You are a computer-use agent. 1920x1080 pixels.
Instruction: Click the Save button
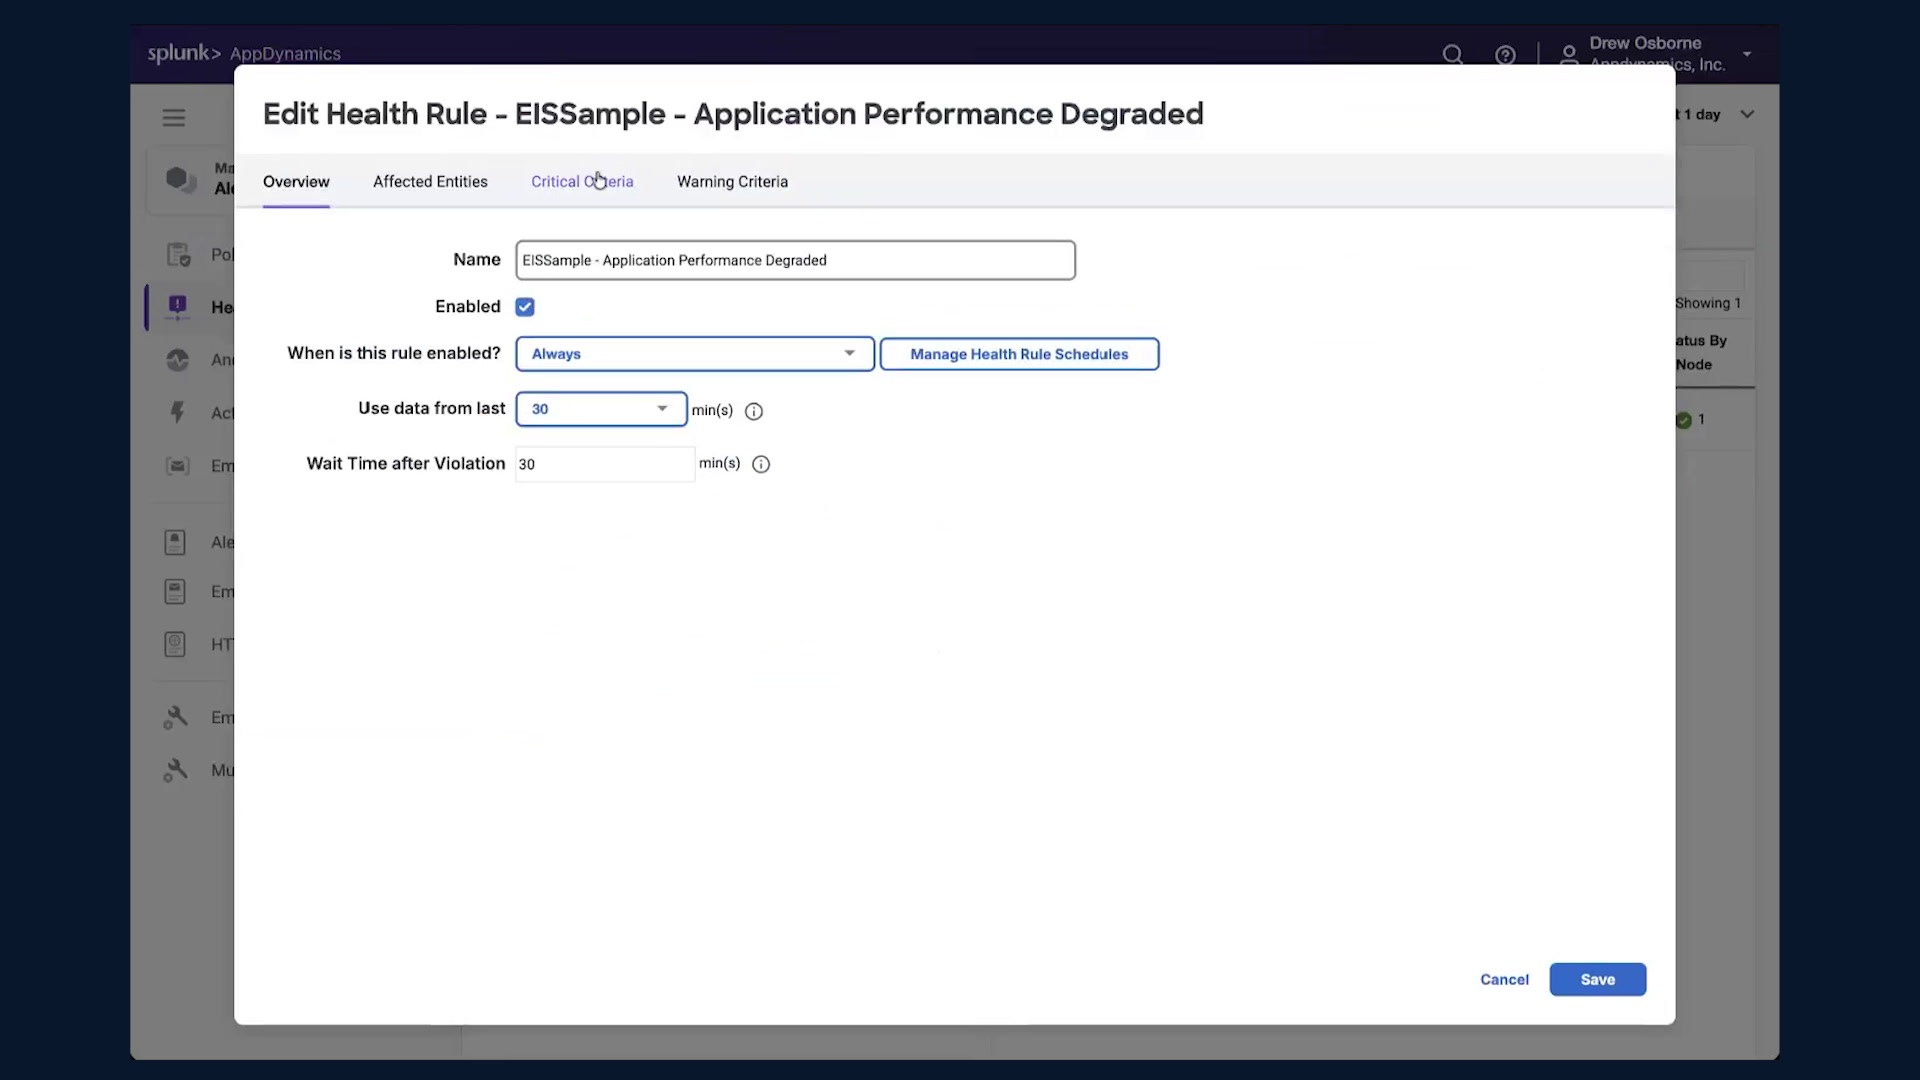1597,980
